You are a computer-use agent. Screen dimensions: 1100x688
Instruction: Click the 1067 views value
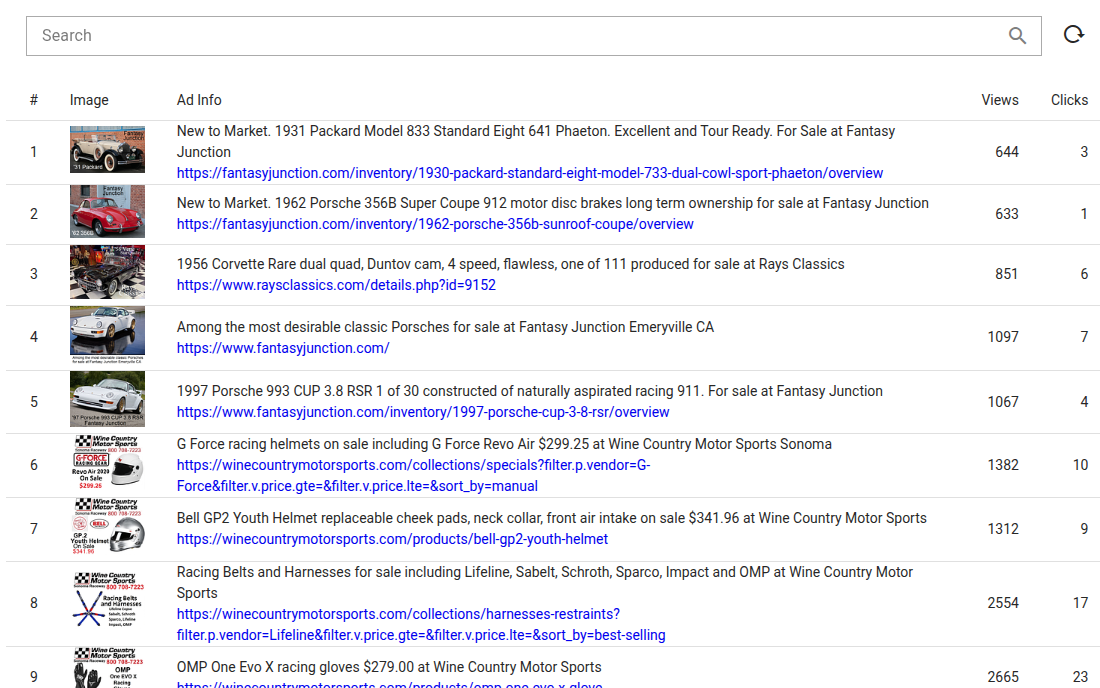click(1003, 402)
